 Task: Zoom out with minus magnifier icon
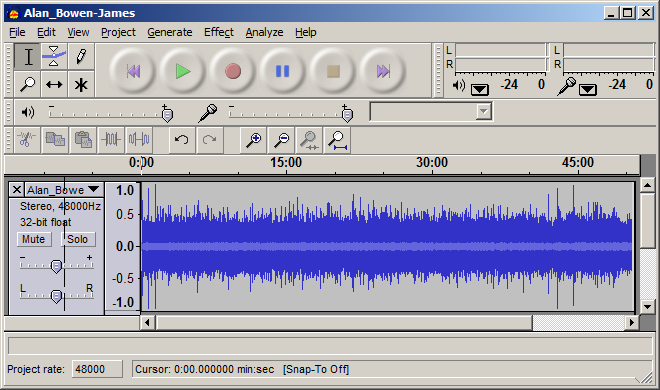tap(282, 140)
